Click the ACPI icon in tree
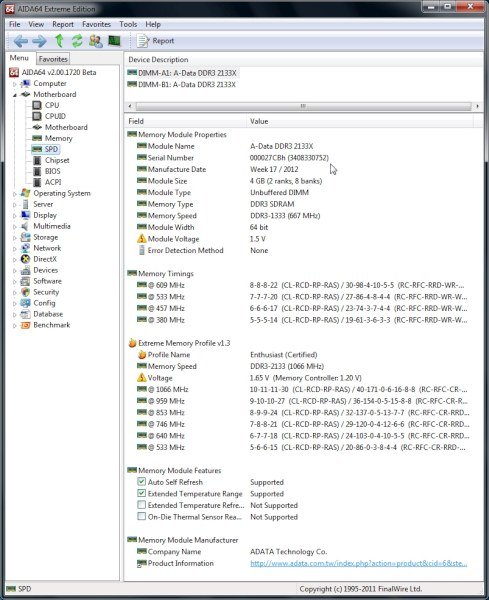This screenshot has height=600, width=489. 37,182
